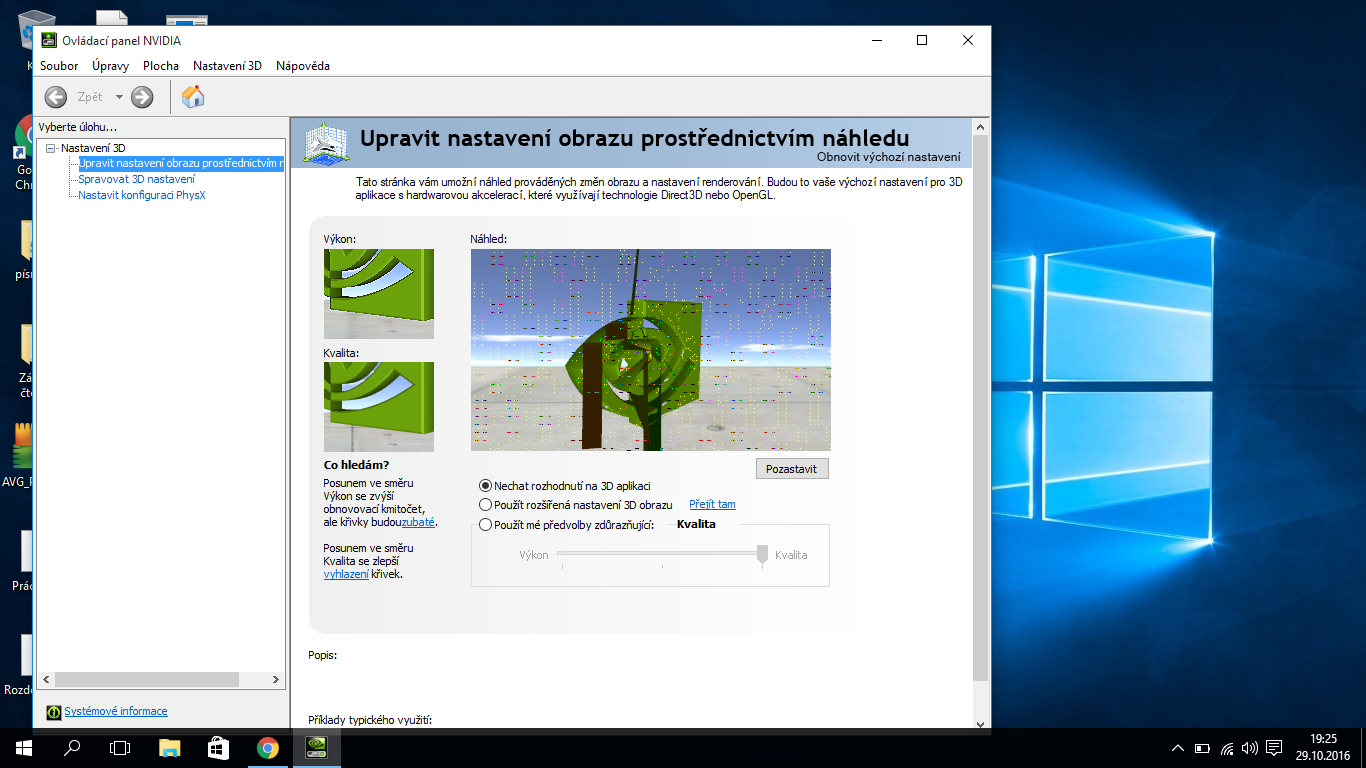Click the main panel's scroll-up arrow
Viewport: 1366px width, 768px height.
[980, 127]
